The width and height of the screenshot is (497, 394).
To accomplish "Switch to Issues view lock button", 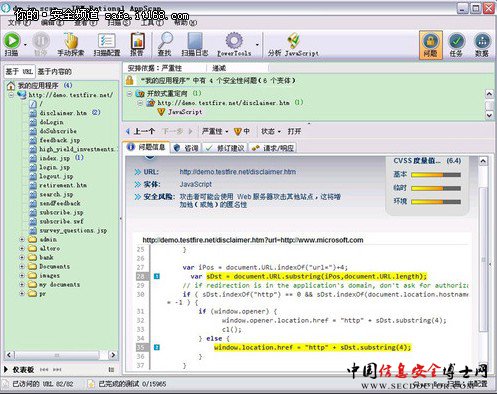I will pyautogui.click(x=431, y=45).
